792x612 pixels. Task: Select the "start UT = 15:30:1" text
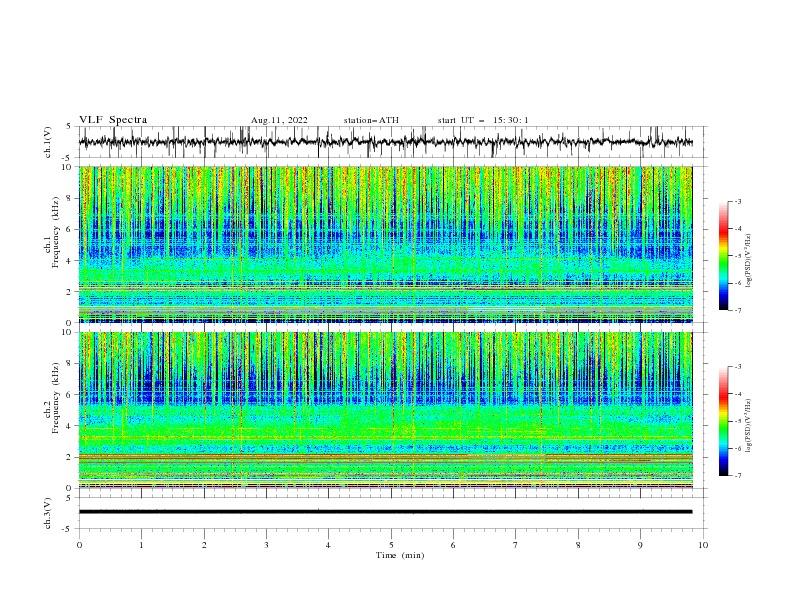(x=483, y=120)
